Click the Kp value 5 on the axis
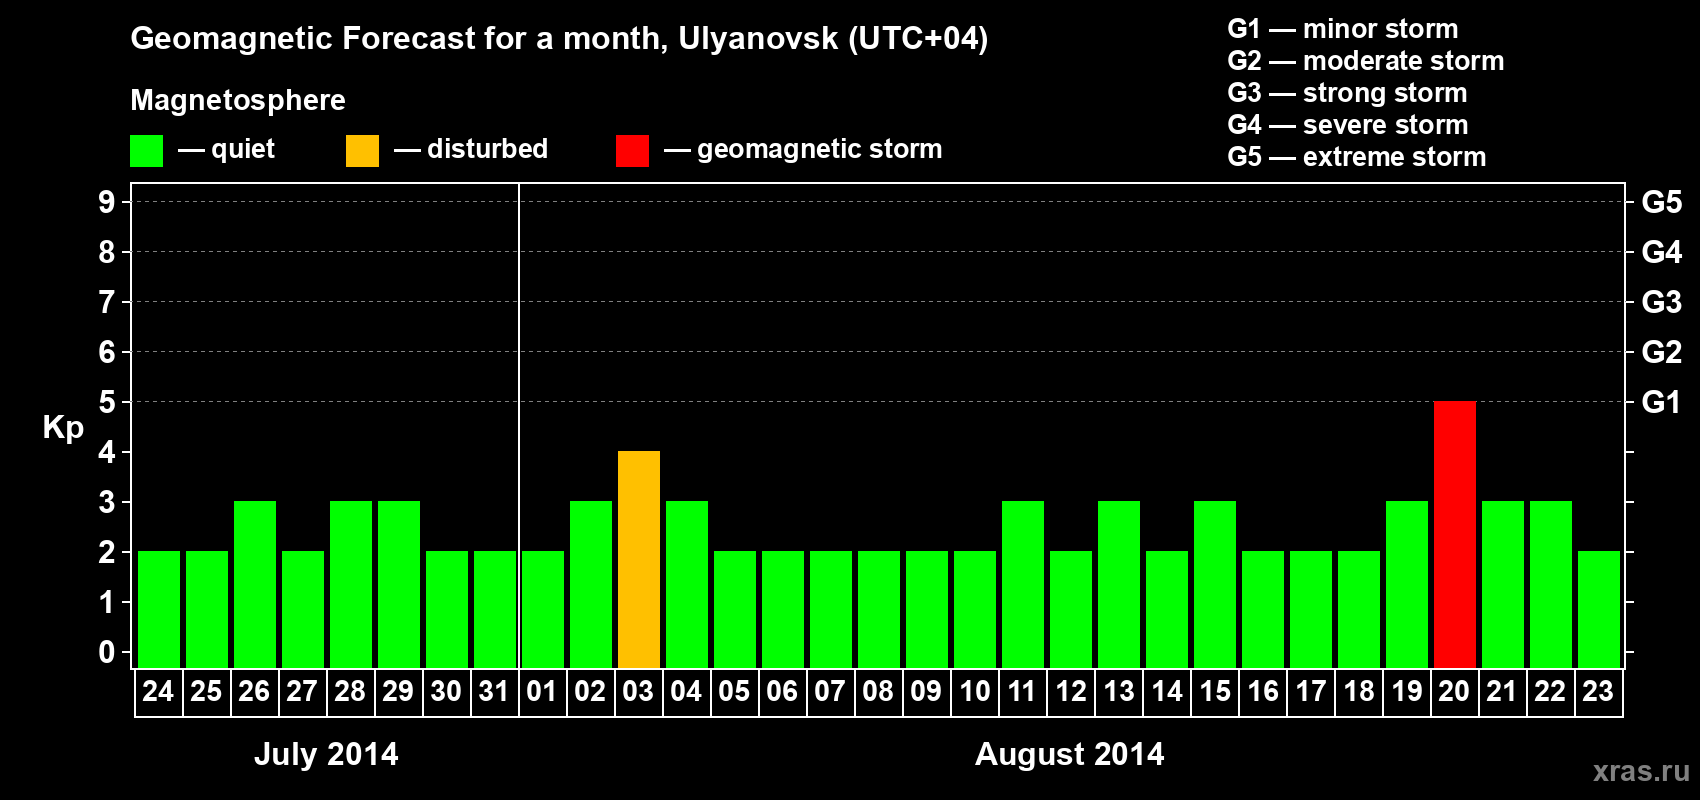 (x=107, y=402)
